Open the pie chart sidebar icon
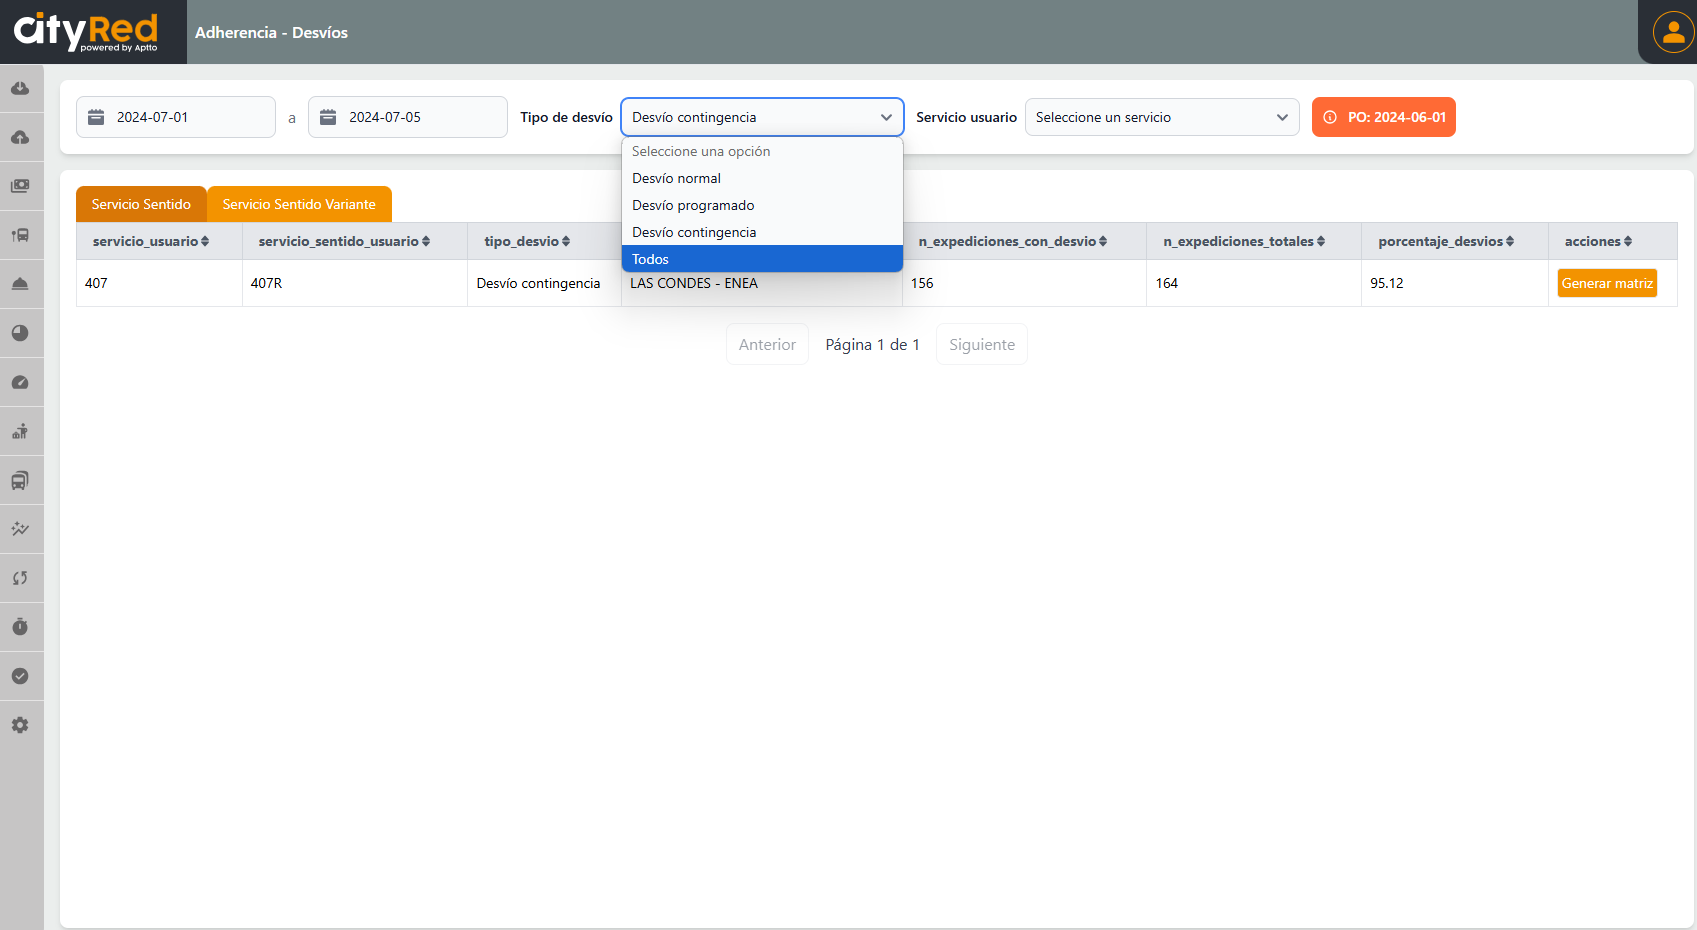 click(x=20, y=333)
